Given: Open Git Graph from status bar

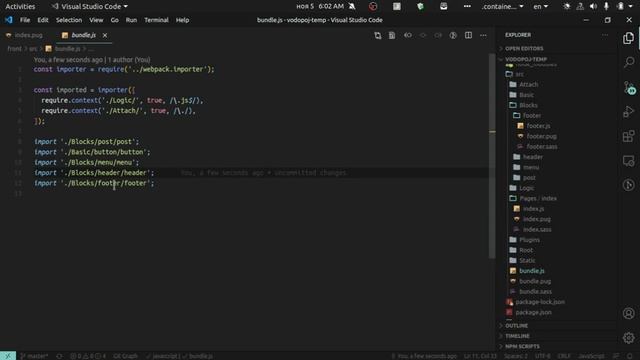Looking at the screenshot, I should [125, 356].
